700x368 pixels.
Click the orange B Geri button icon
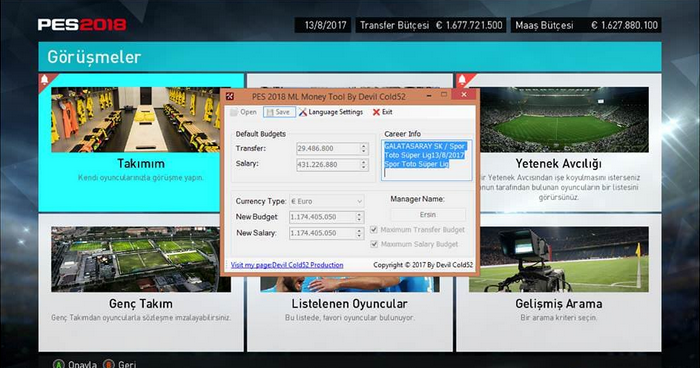(109, 364)
